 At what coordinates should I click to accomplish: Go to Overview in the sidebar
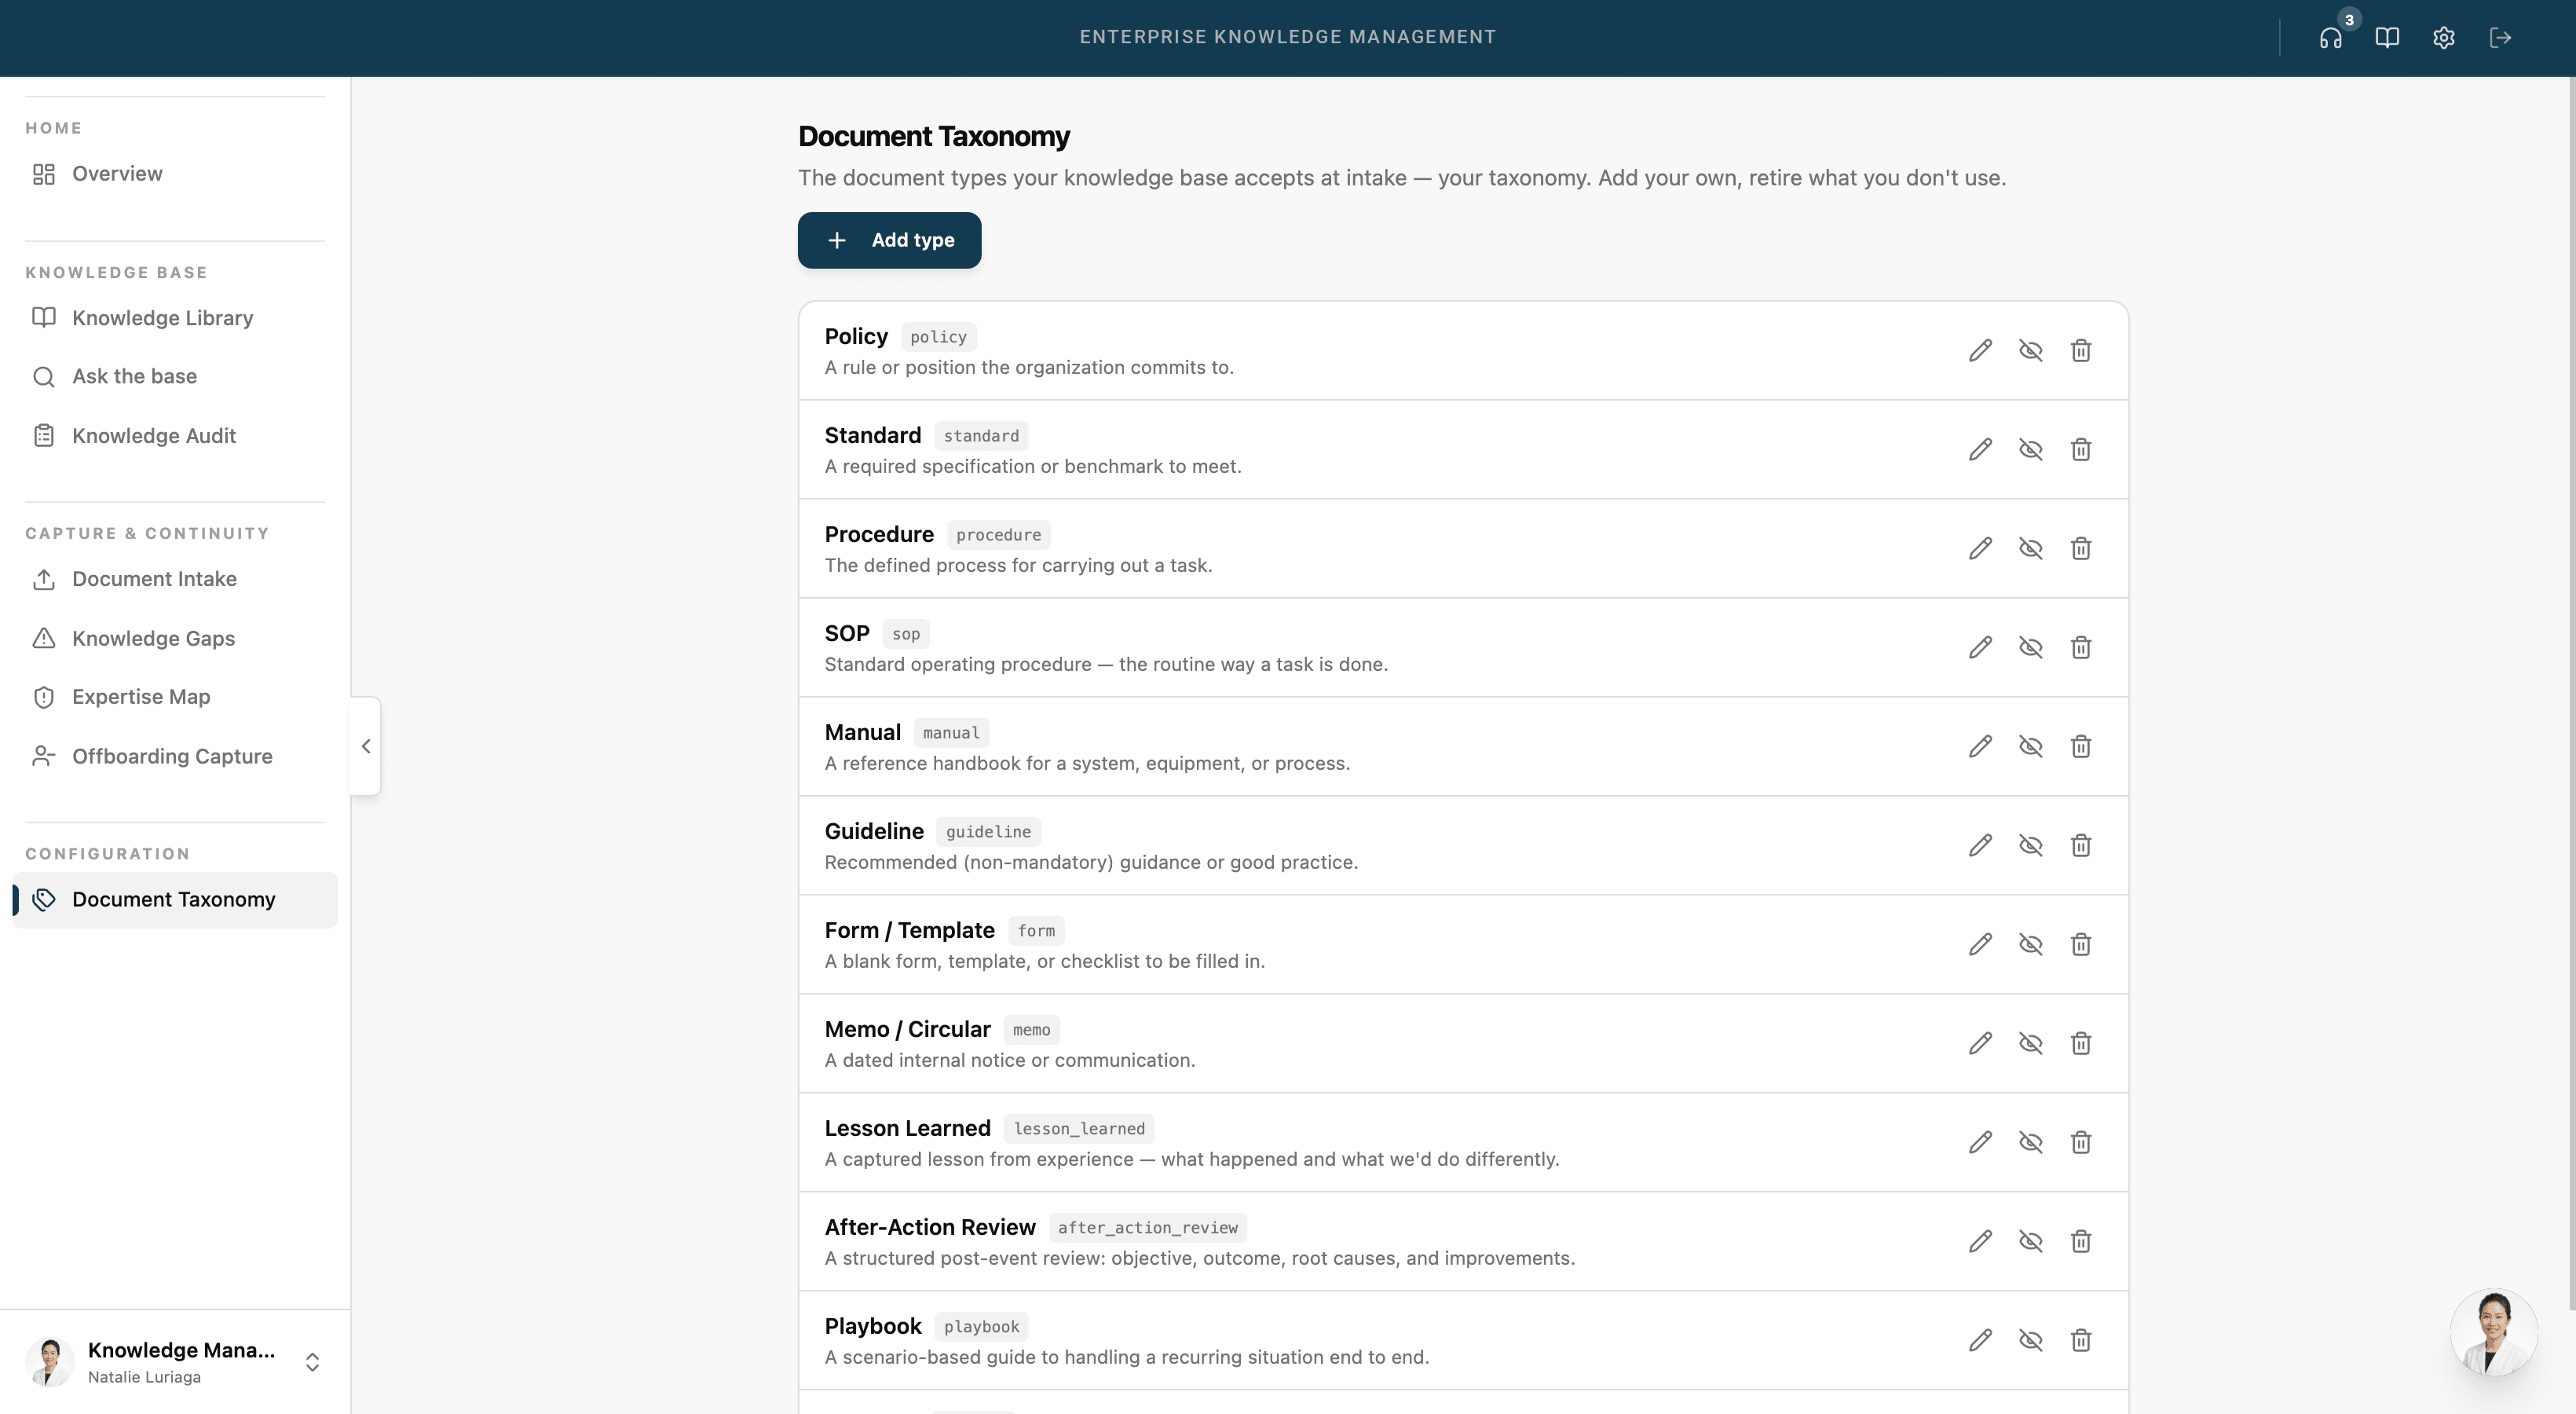tap(175, 174)
